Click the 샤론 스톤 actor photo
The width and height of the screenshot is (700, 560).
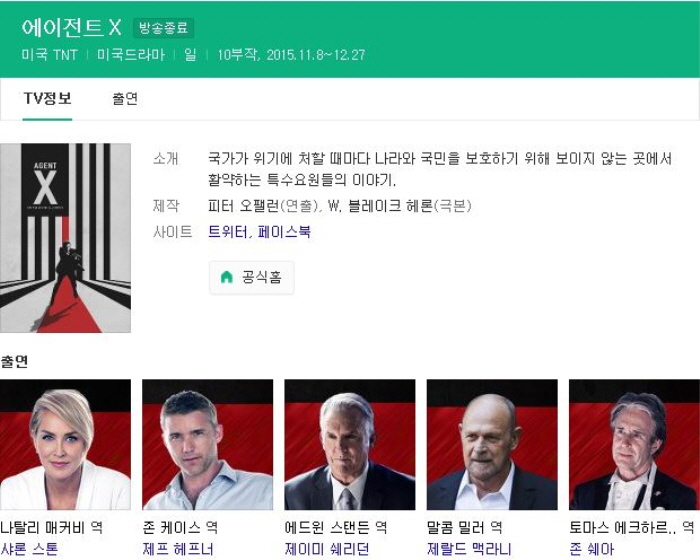65,445
